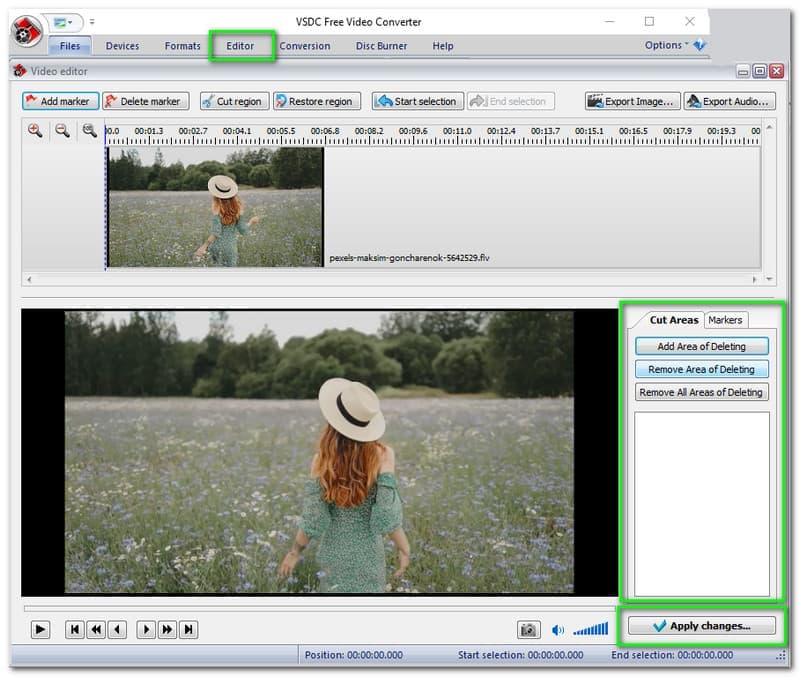Adjust the volume level bars
Viewport: 800px width, 677px height.
590,630
